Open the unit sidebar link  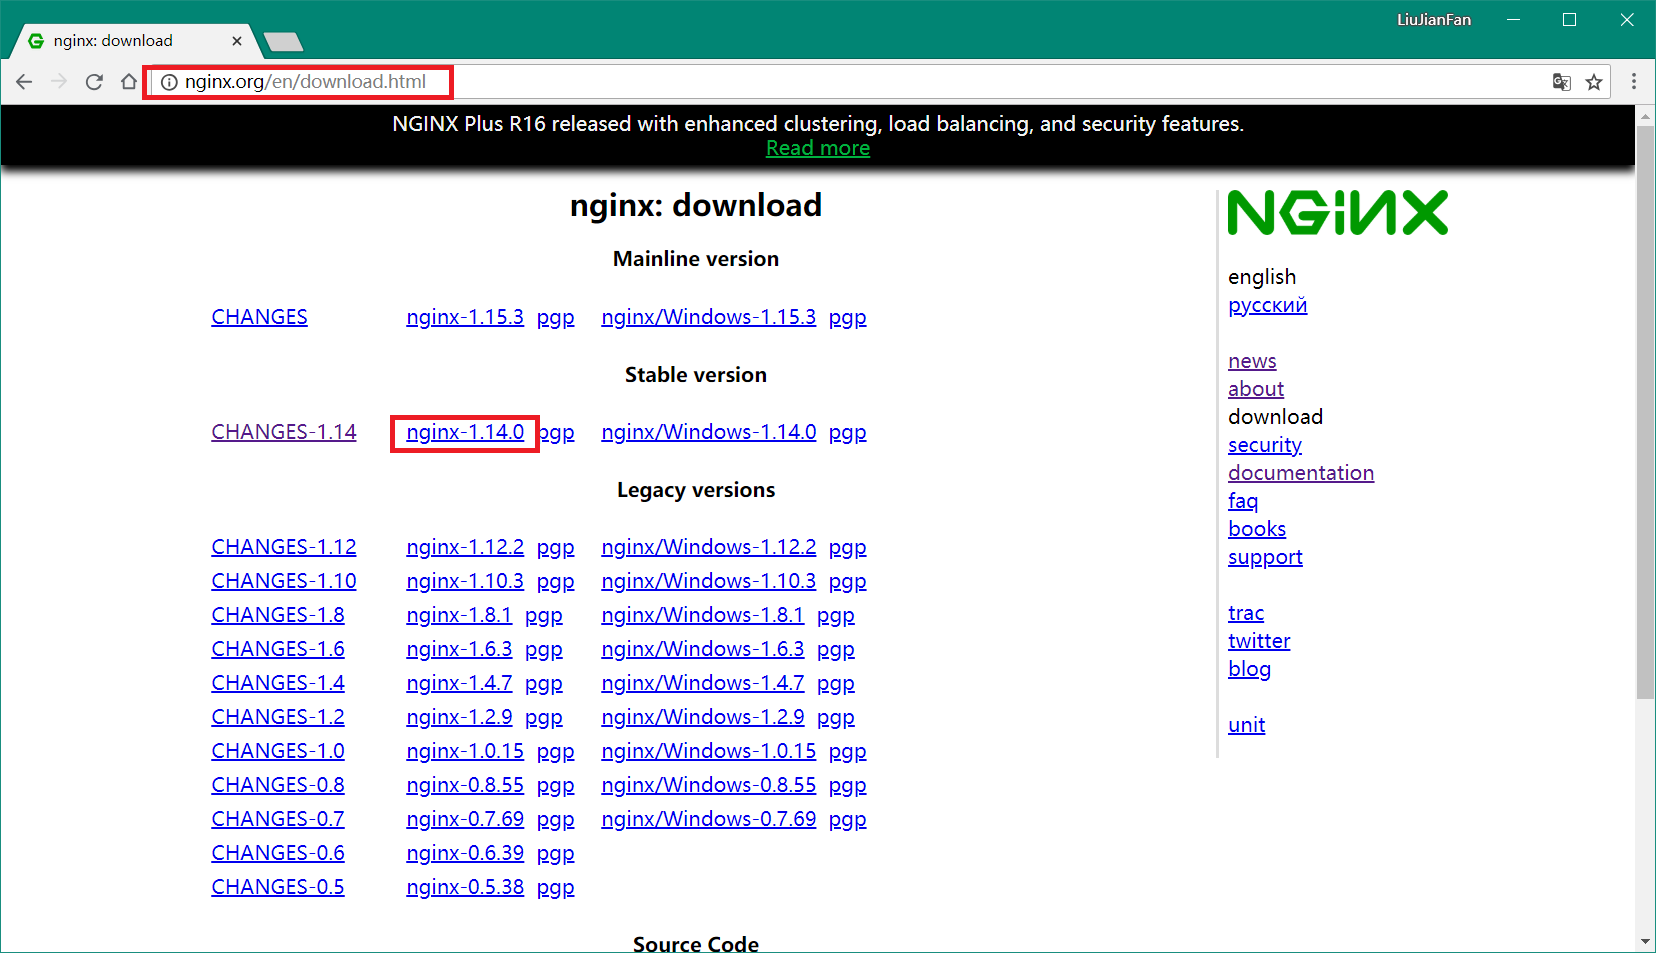(1246, 725)
